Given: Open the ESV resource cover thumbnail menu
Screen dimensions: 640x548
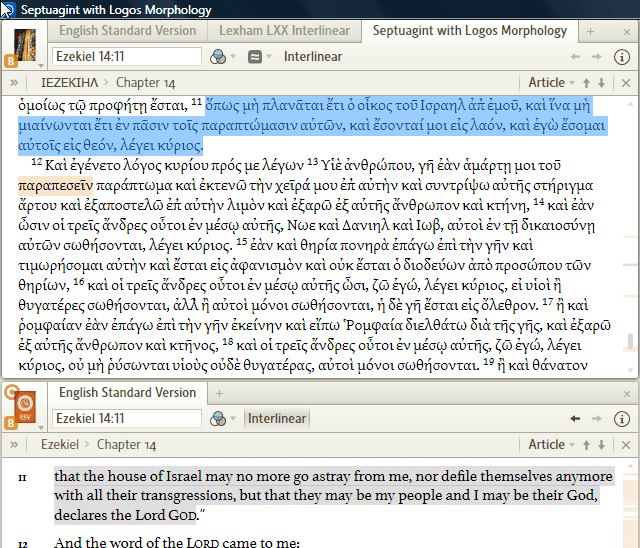Looking at the screenshot, I should point(25,407).
